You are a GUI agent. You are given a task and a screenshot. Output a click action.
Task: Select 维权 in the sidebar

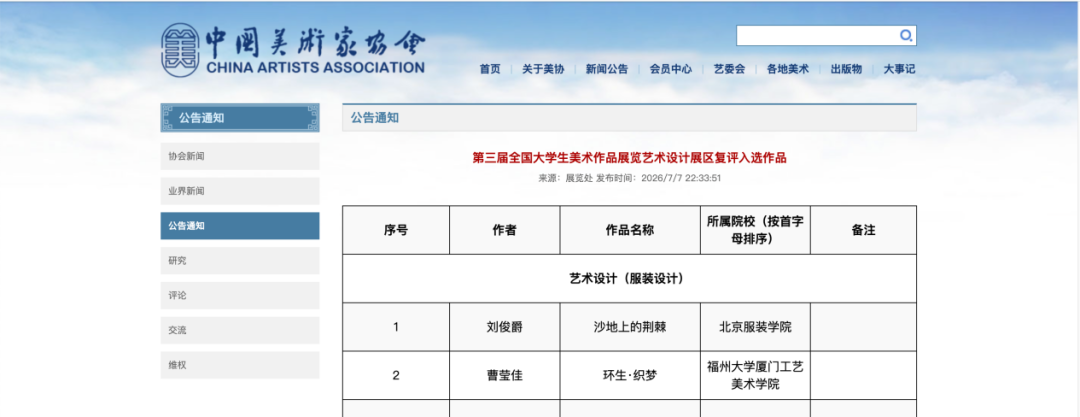pos(240,365)
